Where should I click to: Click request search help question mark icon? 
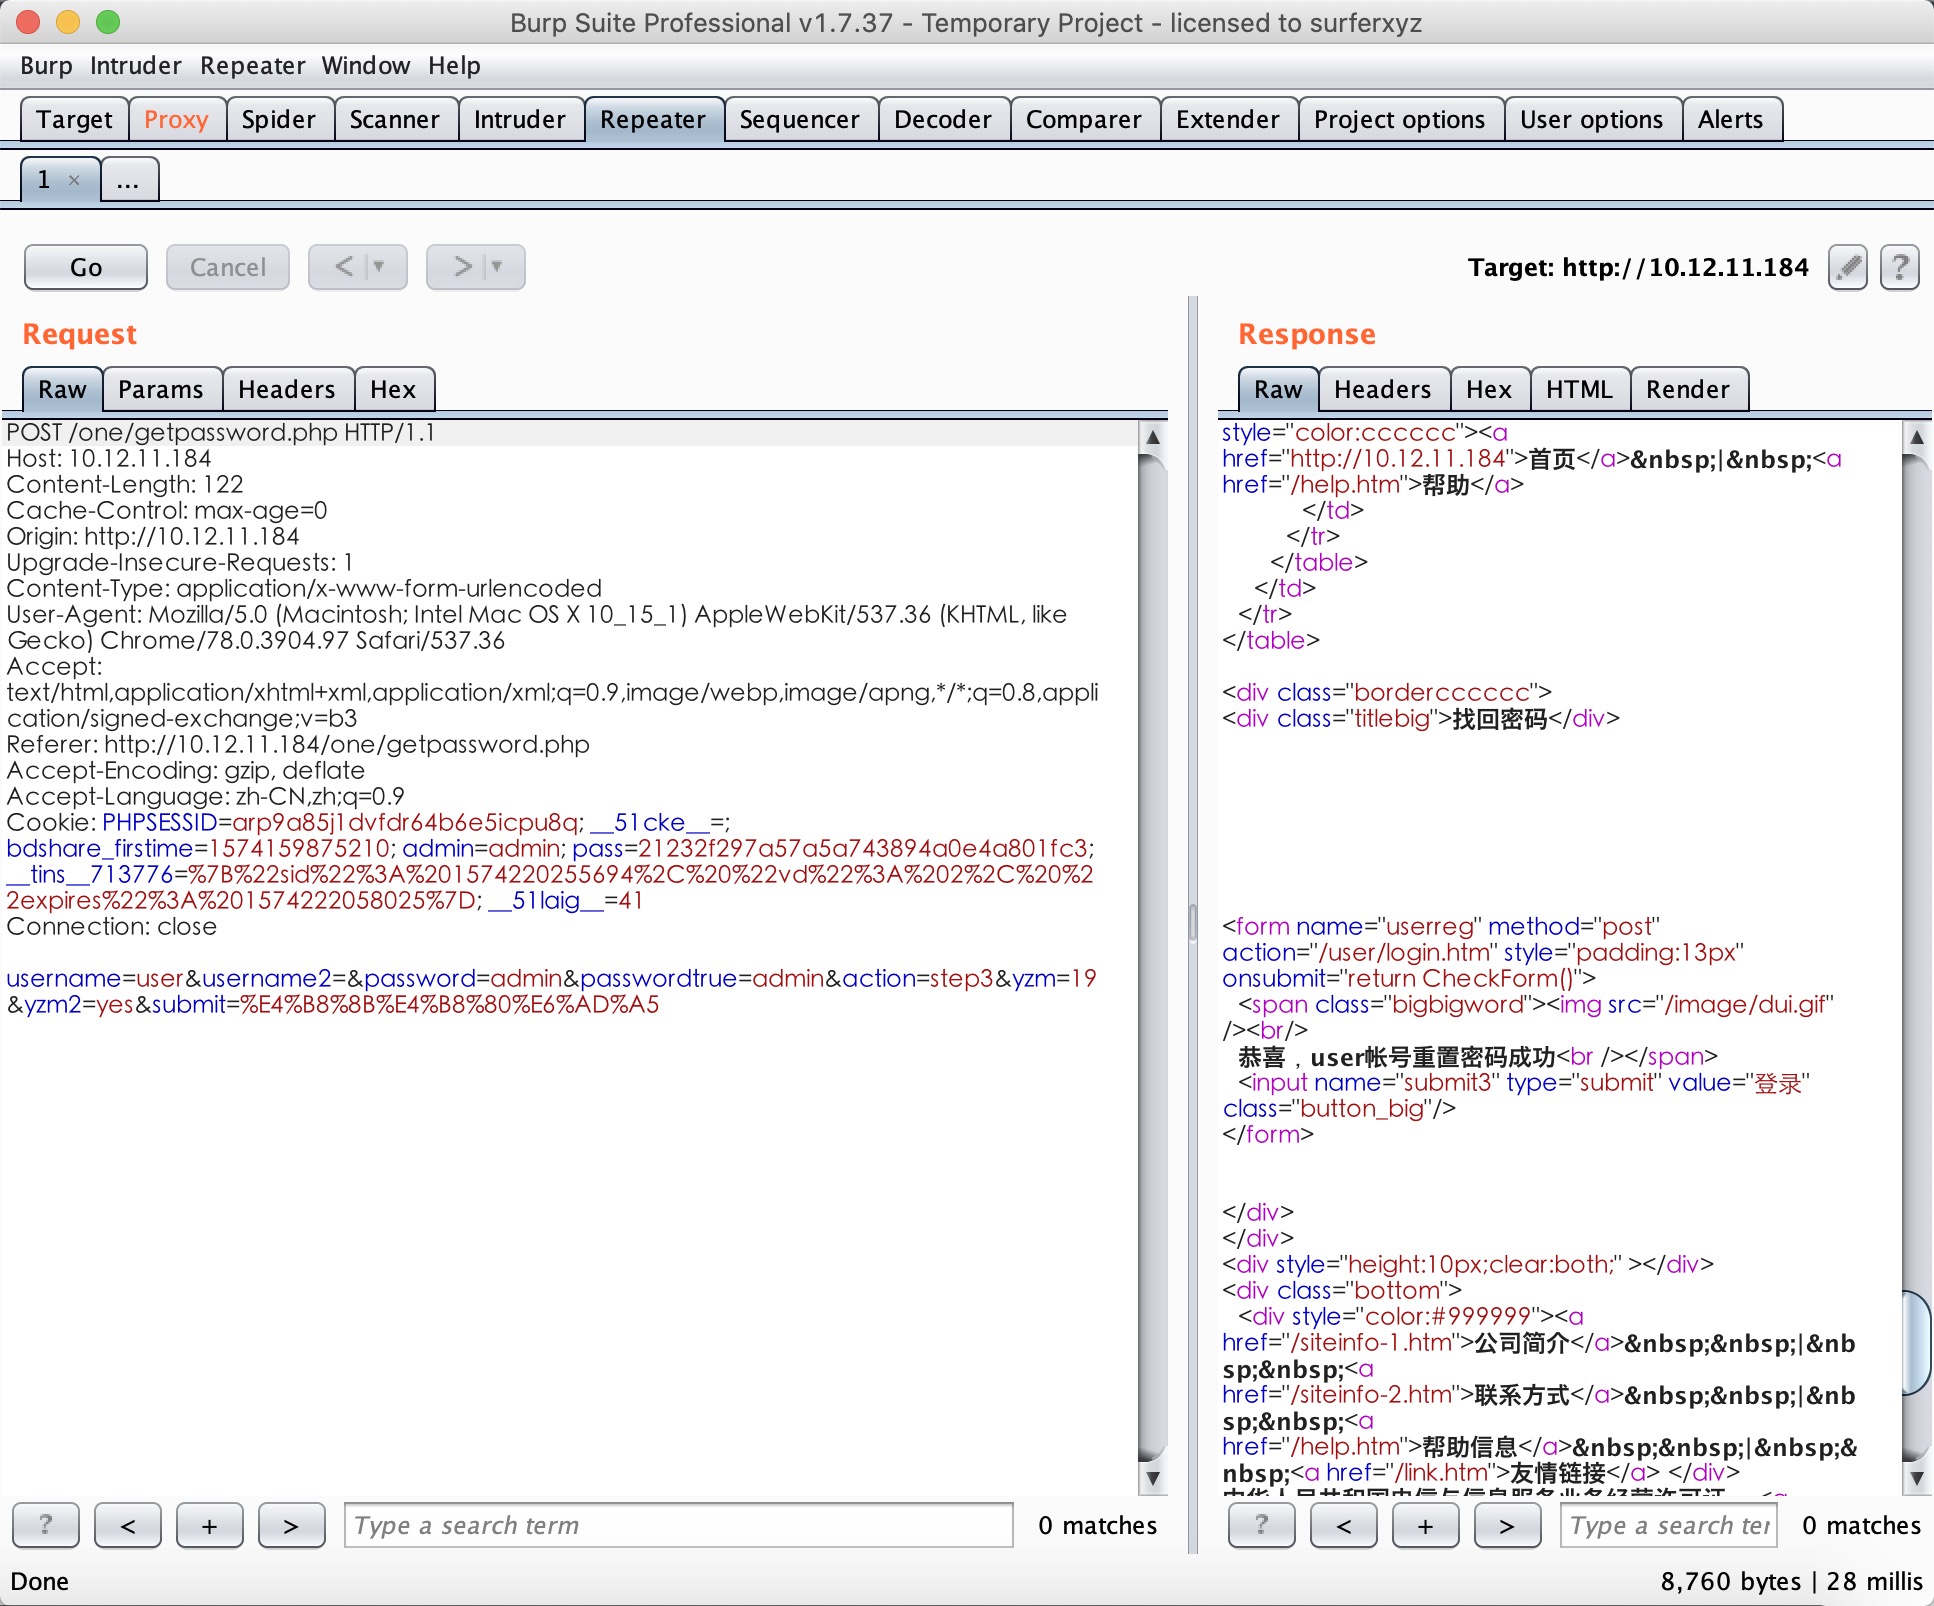click(45, 1525)
